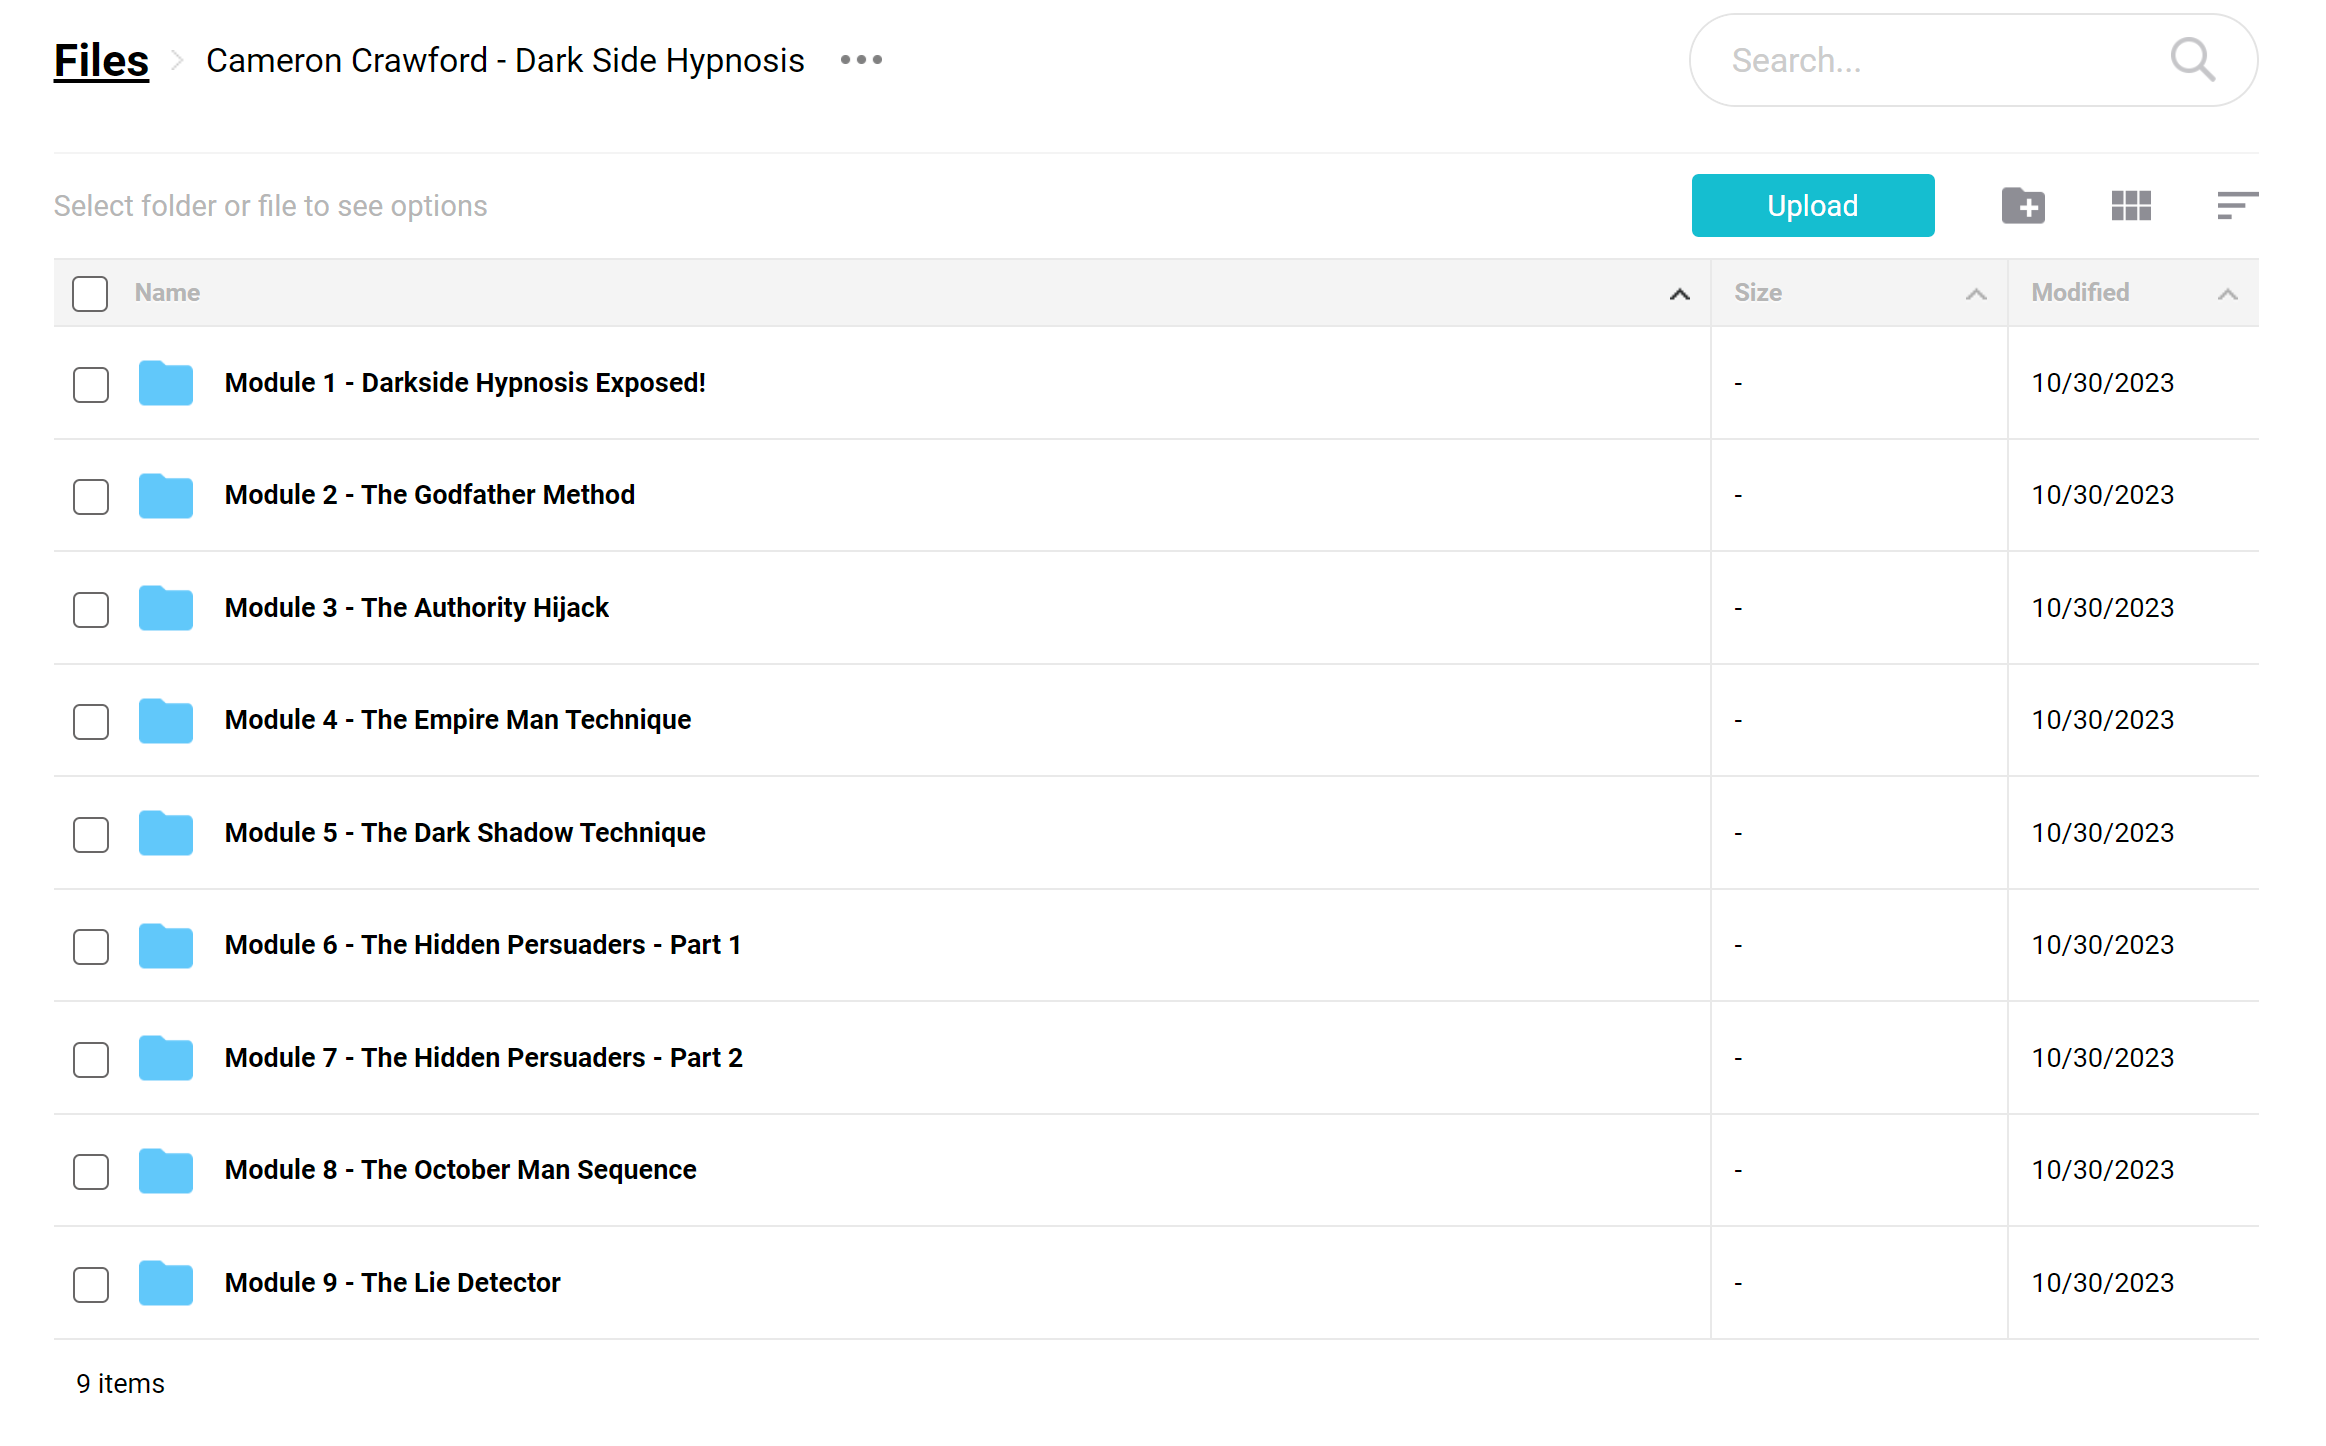Check Module 7 - Hidden Persuaders Part 2 checkbox
Screen dimensions: 2326x1446
(91, 1059)
